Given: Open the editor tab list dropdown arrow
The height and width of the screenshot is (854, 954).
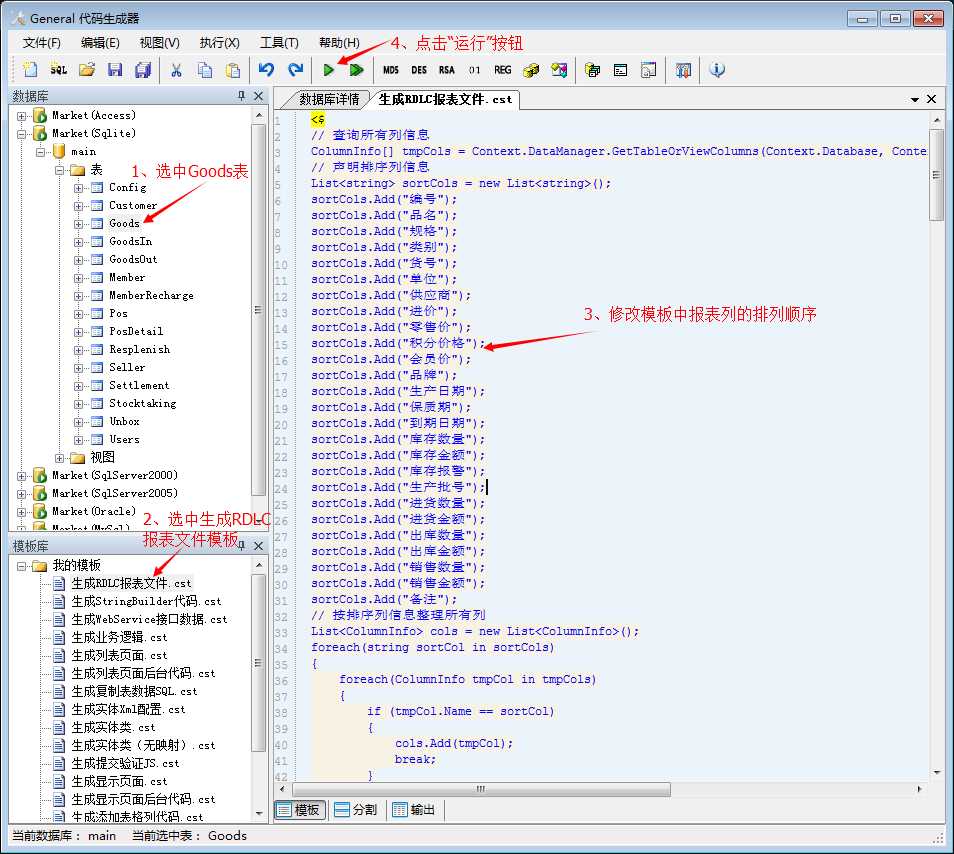Looking at the screenshot, I should [x=914, y=100].
